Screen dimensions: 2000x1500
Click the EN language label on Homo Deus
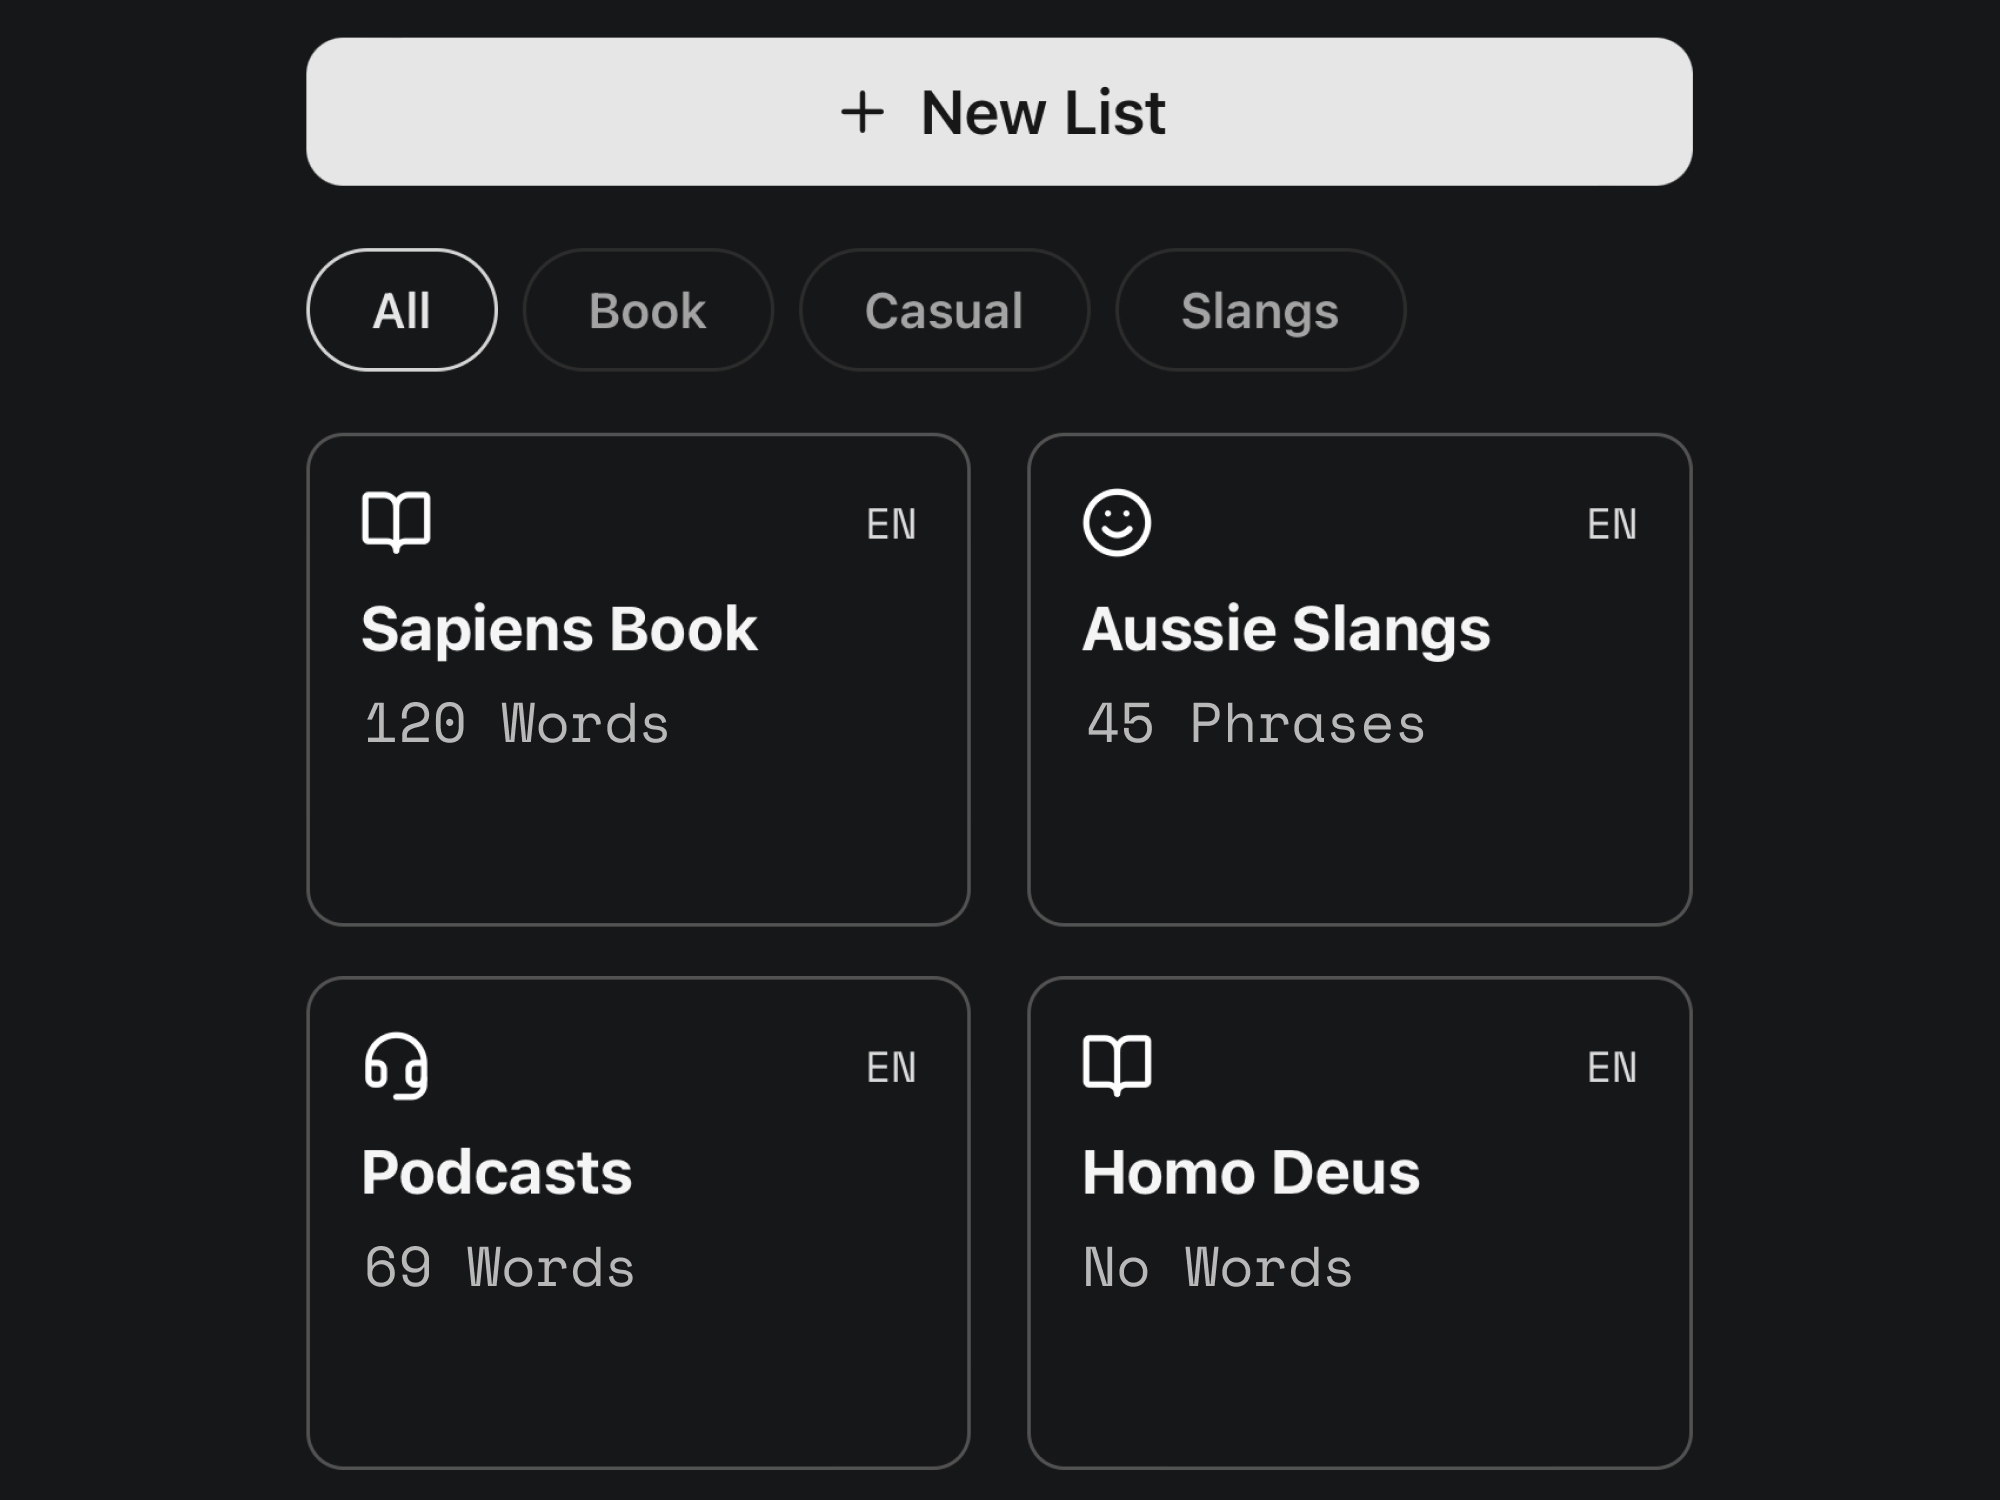tap(1612, 1068)
